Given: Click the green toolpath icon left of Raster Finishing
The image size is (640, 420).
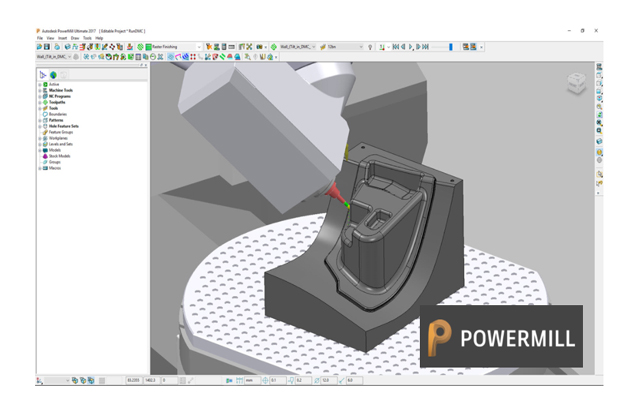Looking at the screenshot, I should pos(140,47).
